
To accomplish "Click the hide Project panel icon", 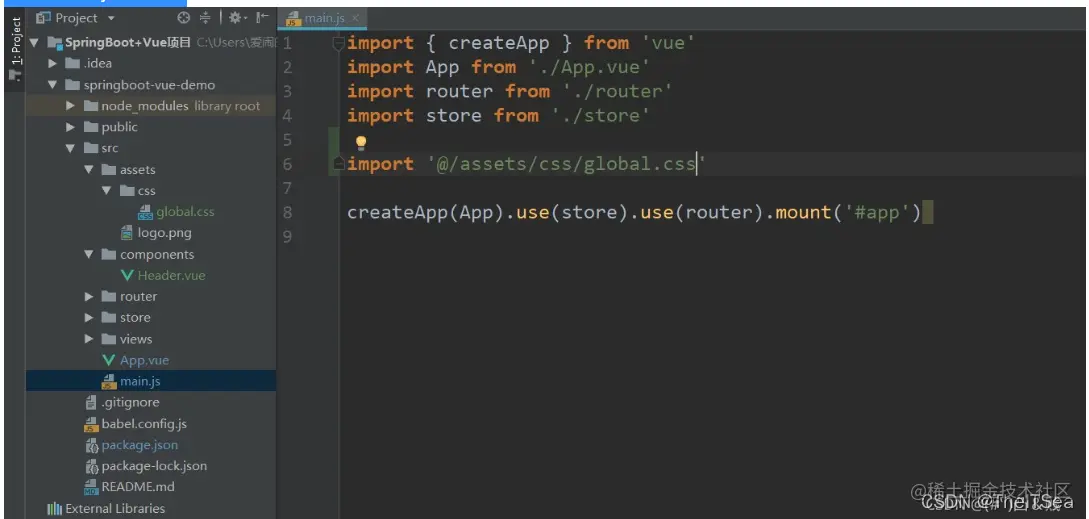I will 262,18.
